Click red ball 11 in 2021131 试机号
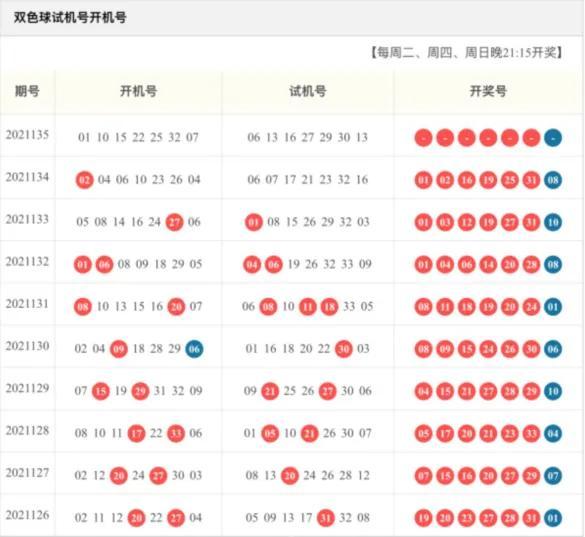The height and width of the screenshot is (537, 585). pyautogui.click(x=308, y=307)
